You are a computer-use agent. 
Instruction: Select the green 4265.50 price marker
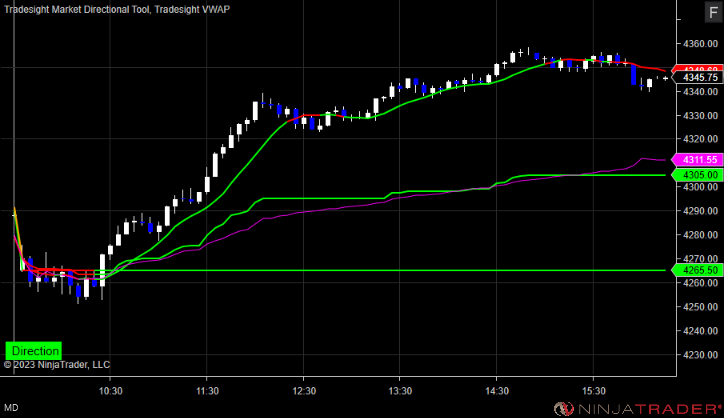coord(697,270)
